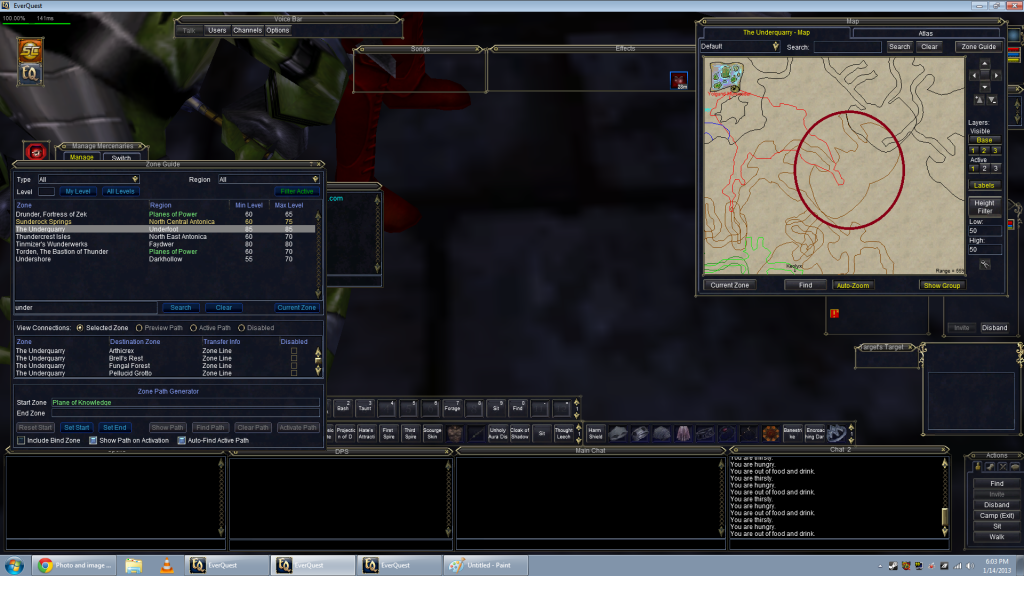Click the chestplate armor item hotbar slot
The image size is (1024, 608).
tap(455, 433)
